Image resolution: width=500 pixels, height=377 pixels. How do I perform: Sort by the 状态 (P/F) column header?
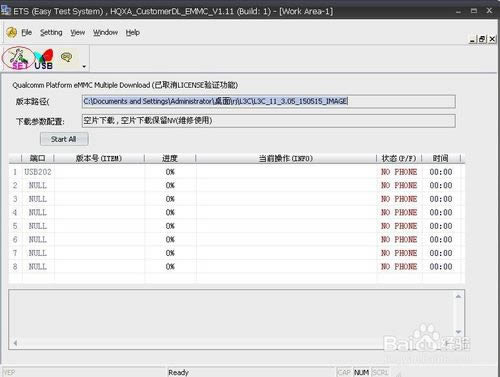399,158
